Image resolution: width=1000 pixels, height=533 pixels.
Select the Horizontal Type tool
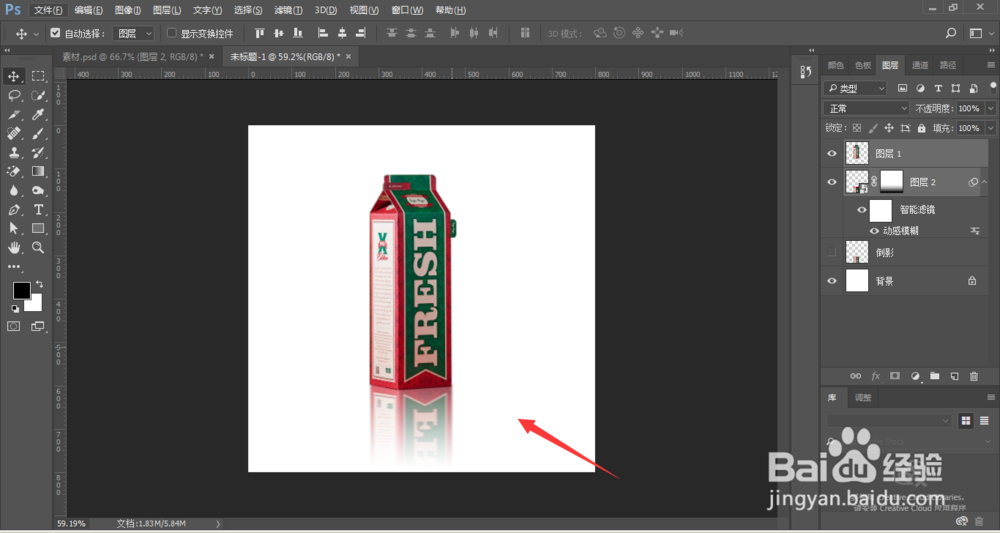(38, 210)
